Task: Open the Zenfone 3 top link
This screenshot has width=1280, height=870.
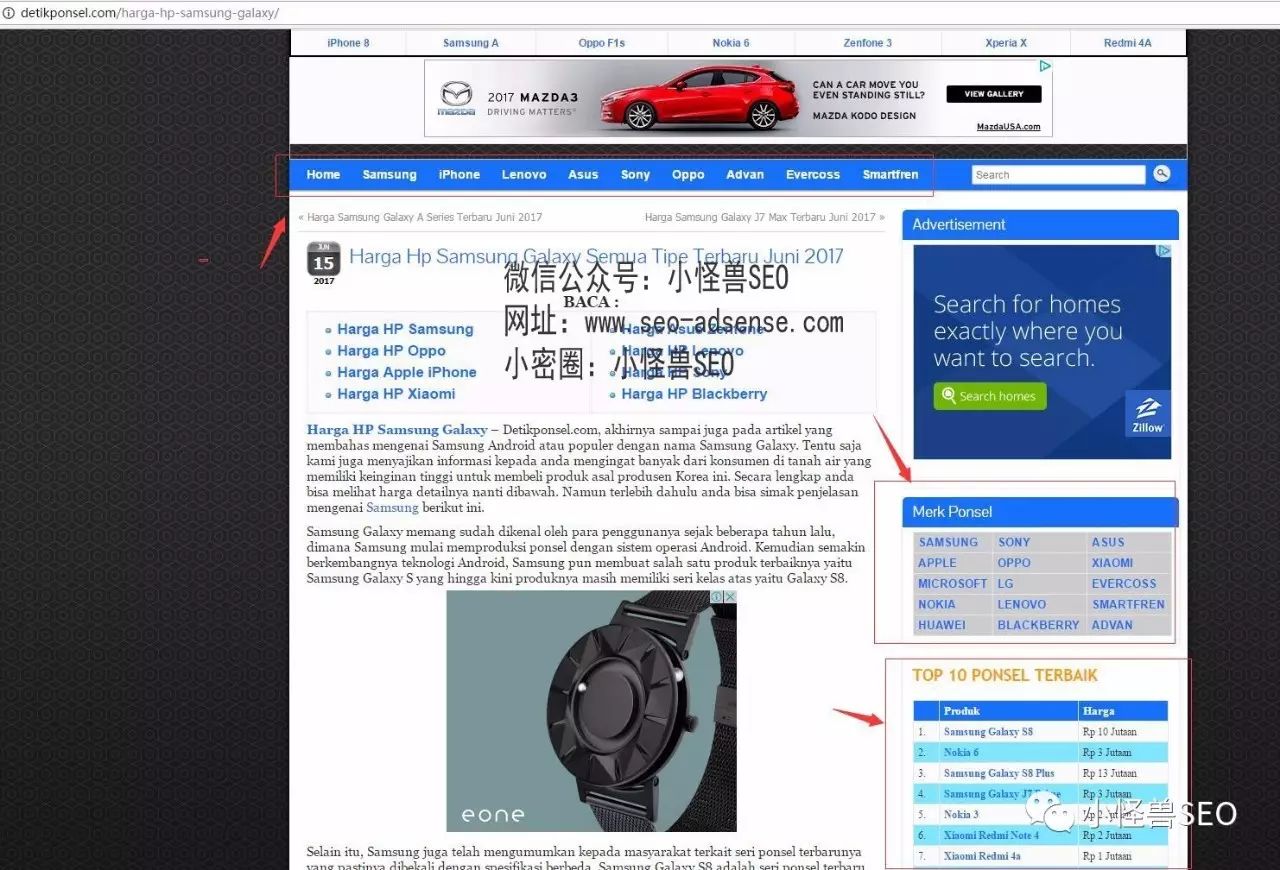Action: click(x=867, y=43)
